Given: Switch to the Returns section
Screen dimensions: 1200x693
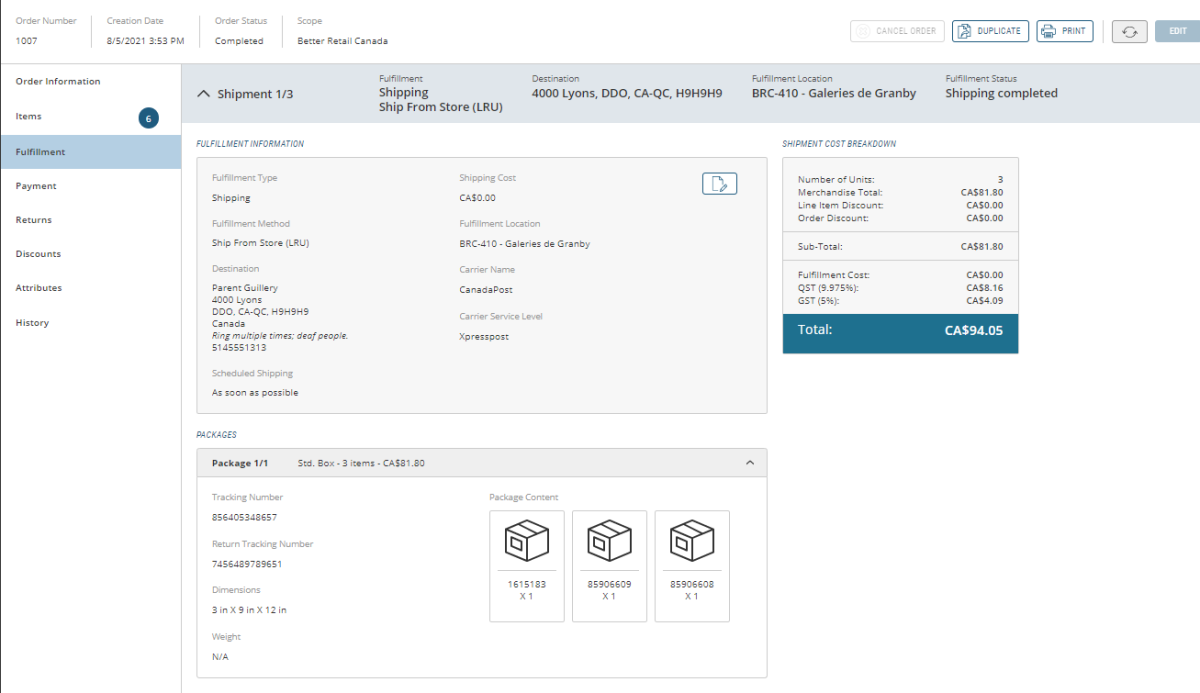Looking at the screenshot, I should point(34,220).
